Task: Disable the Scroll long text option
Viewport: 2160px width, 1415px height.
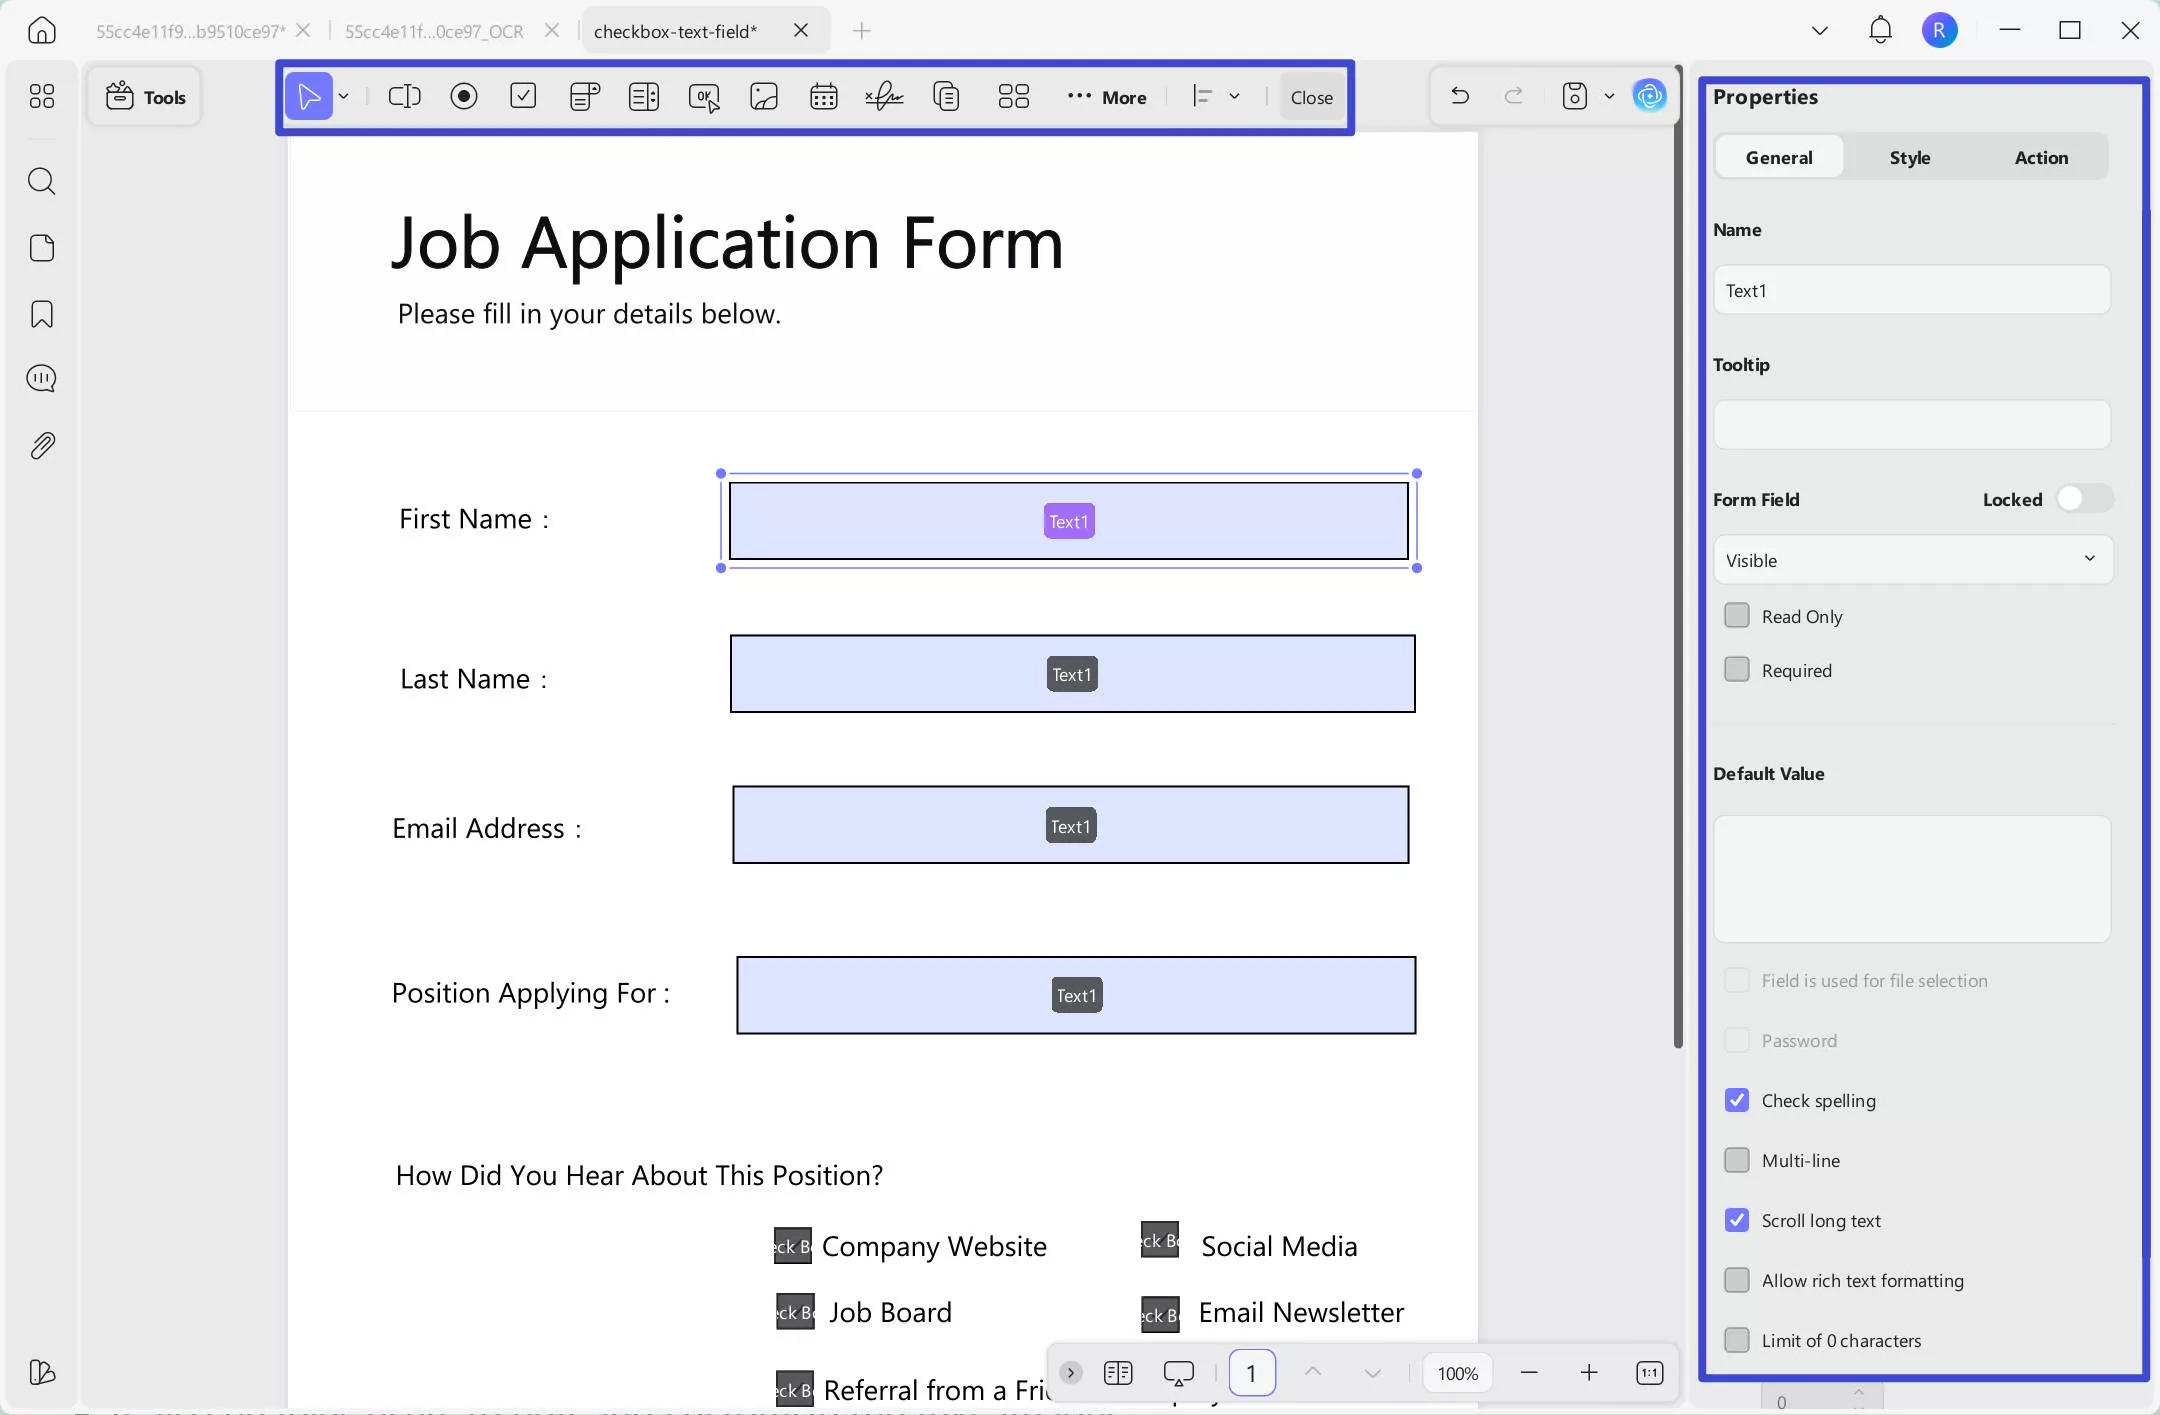Action: pos(1737,1220)
